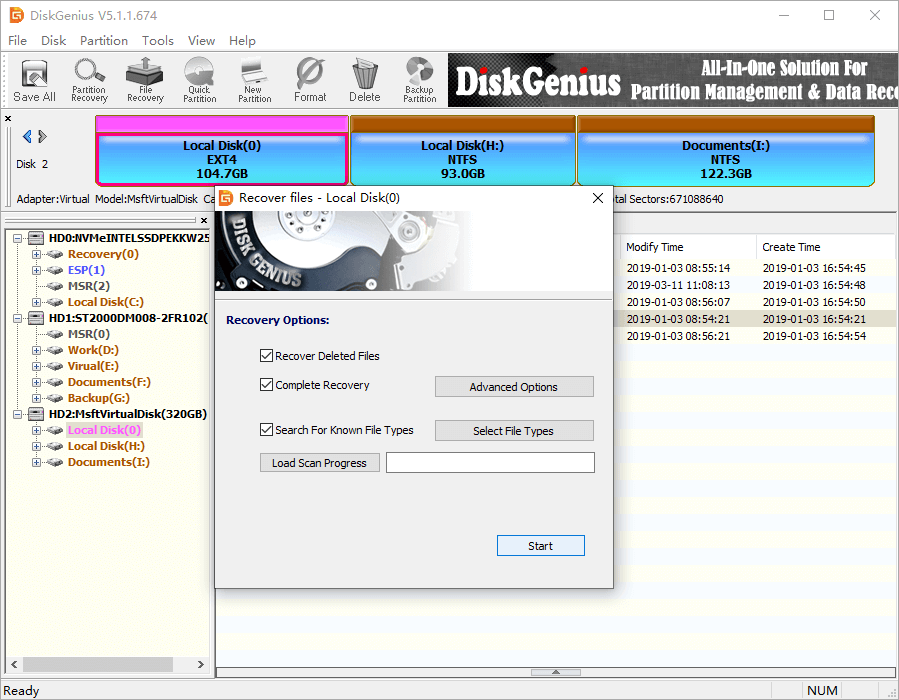Toggle the Complete Recovery checkbox
Image resolution: width=899 pixels, height=700 pixels.
(x=266, y=385)
